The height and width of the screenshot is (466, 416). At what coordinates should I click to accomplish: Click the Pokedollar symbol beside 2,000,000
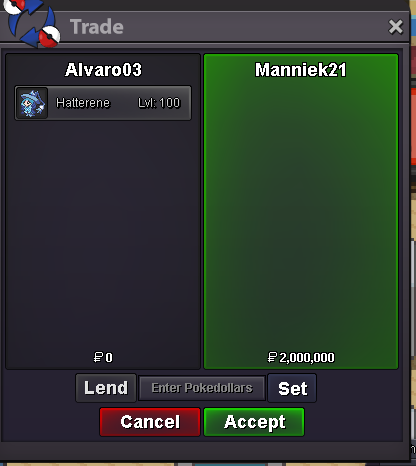pyautogui.click(x=272, y=357)
